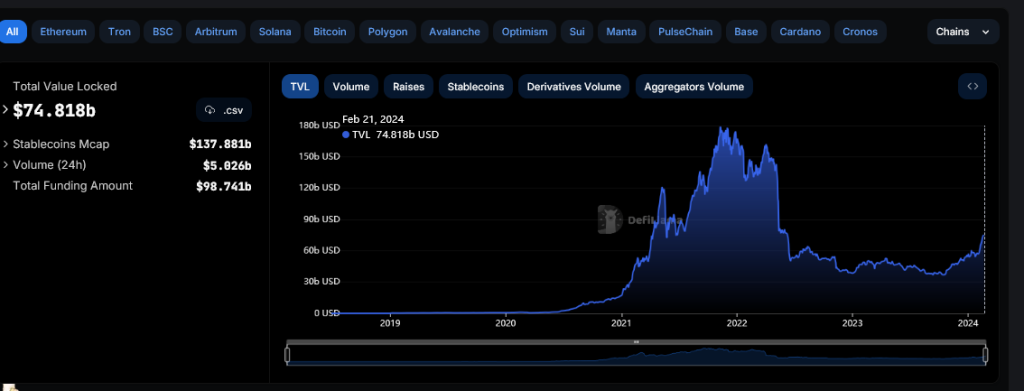Filter by Cardano chain
Image resolution: width=1024 pixels, height=391 pixels.
click(800, 31)
